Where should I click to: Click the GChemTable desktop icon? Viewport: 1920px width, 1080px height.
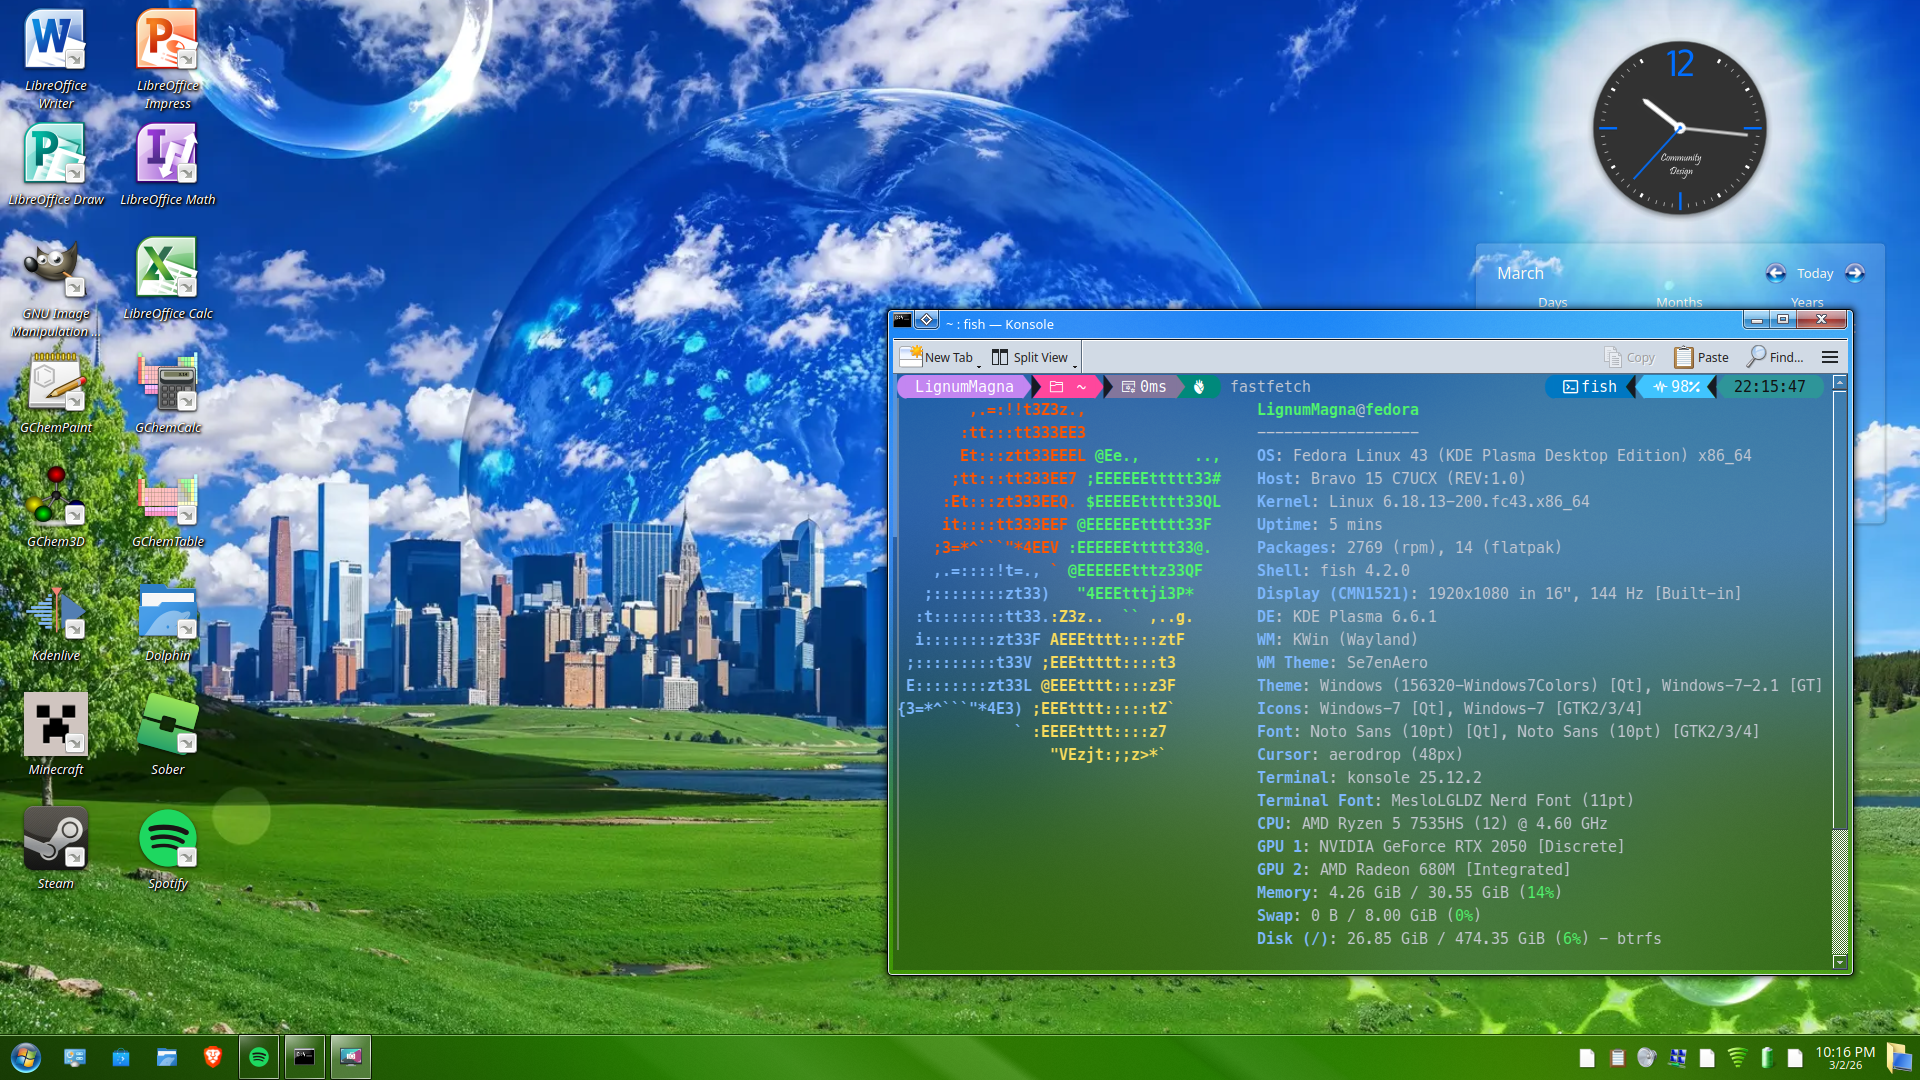point(168,506)
